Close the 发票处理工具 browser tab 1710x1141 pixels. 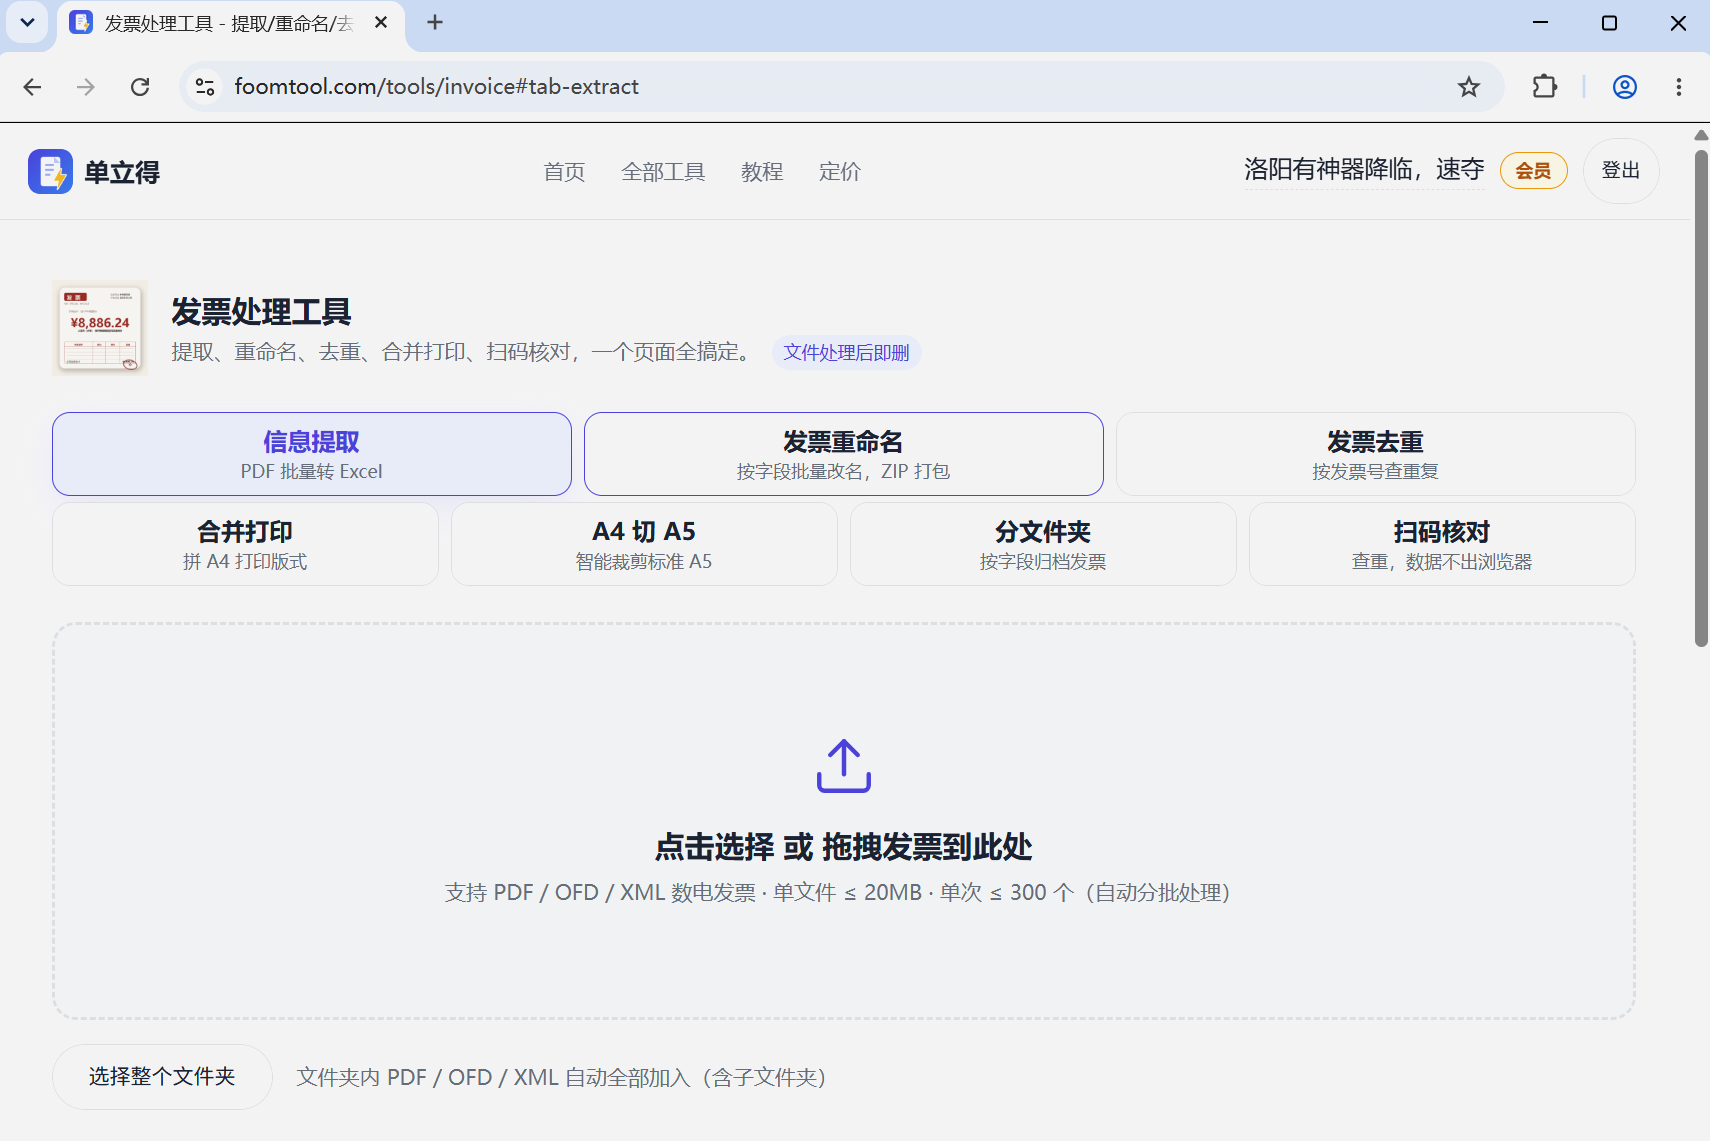click(x=381, y=22)
